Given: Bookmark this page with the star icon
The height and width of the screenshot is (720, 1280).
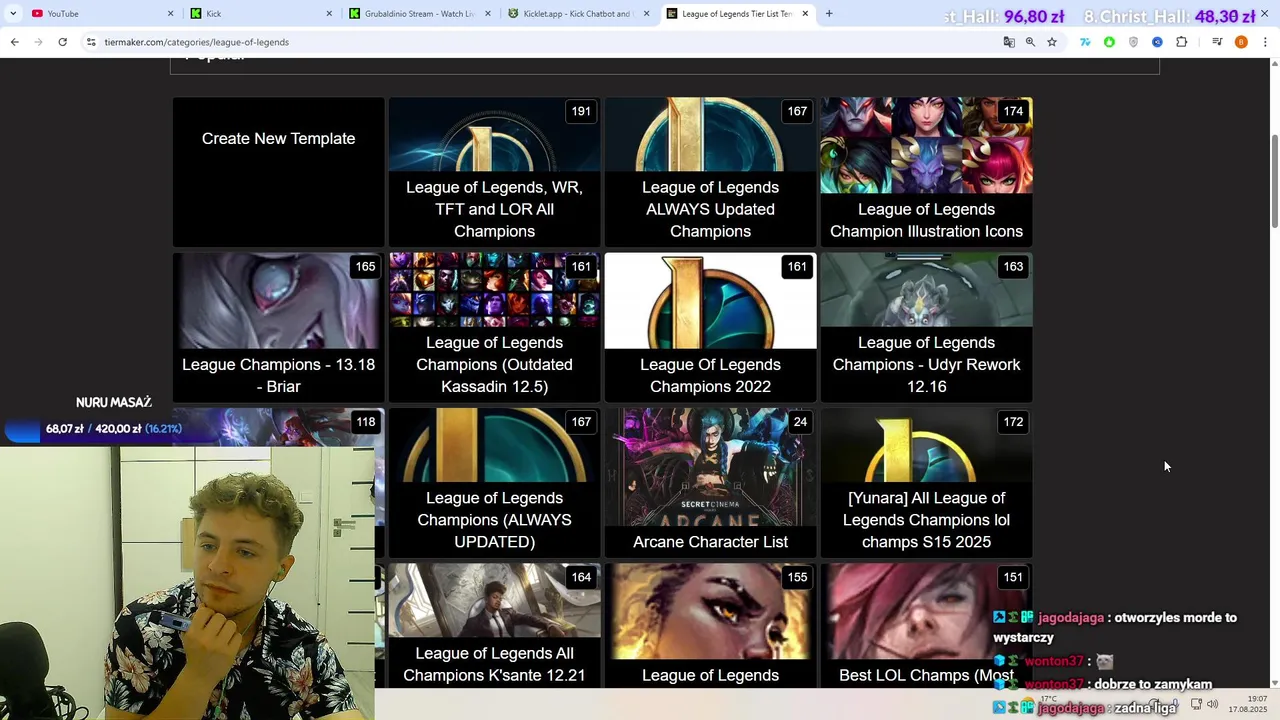Looking at the screenshot, I should coord(1052,42).
